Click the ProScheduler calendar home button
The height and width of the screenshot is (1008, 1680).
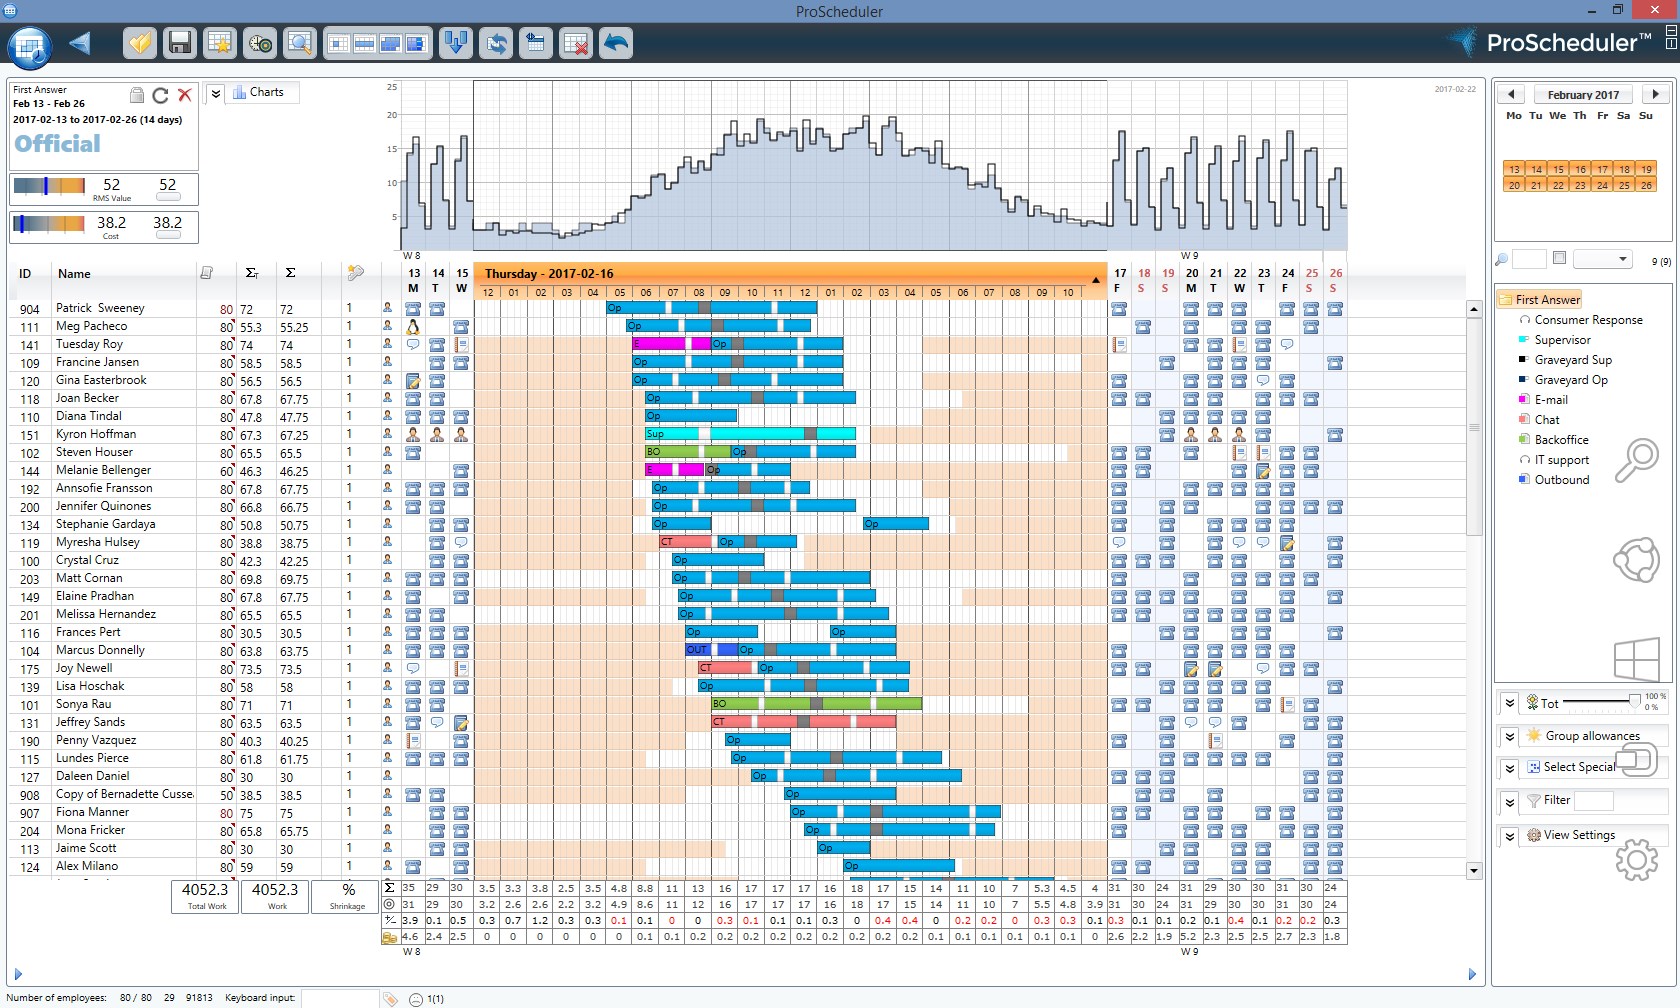[29, 46]
